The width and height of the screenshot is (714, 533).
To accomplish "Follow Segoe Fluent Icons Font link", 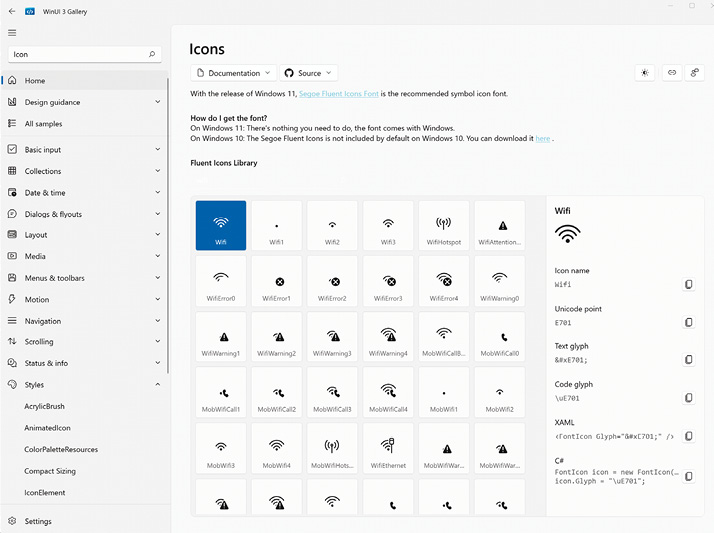I will (x=339, y=94).
